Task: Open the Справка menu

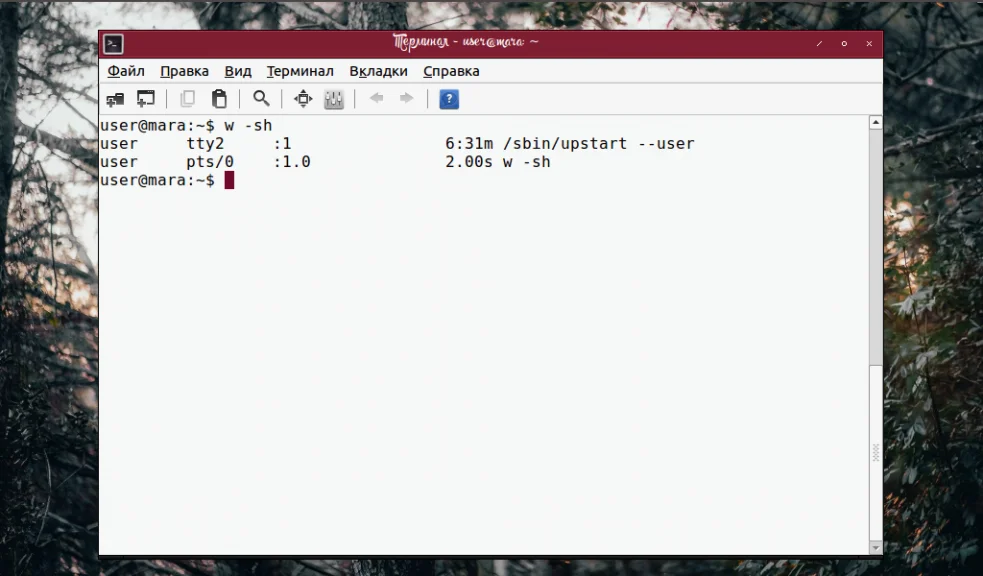Action: click(451, 71)
